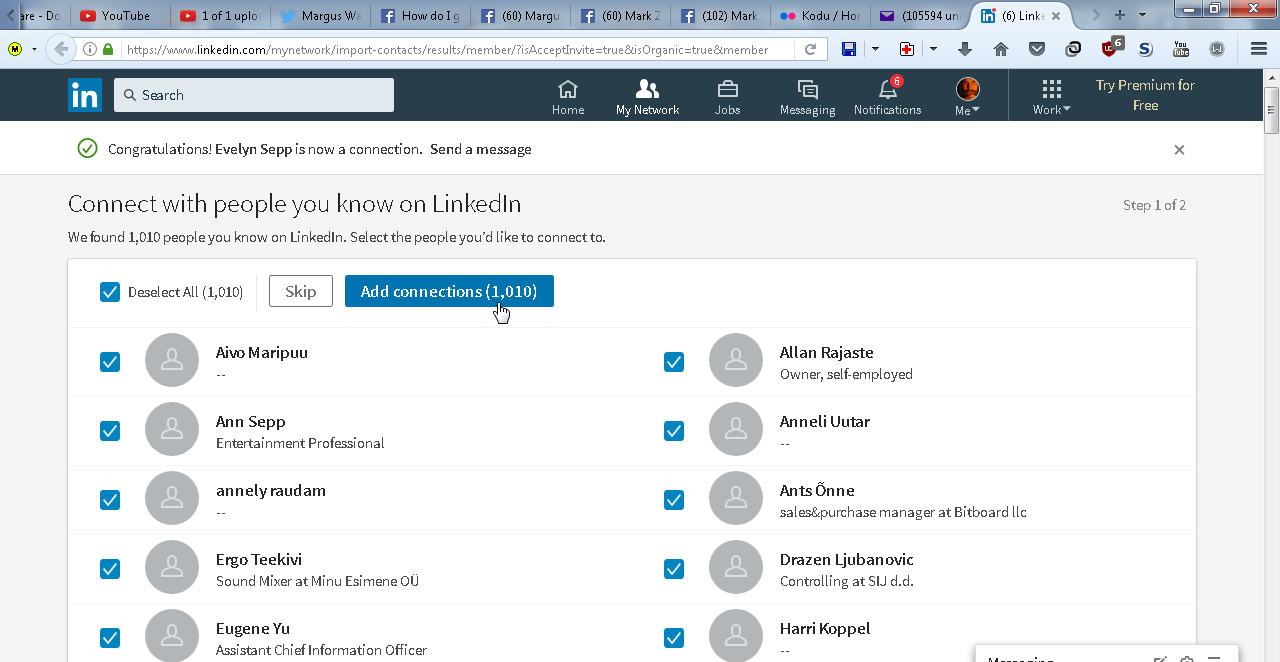This screenshot has width=1280, height=662.
Task: Click the Skip button
Action: tap(301, 292)
